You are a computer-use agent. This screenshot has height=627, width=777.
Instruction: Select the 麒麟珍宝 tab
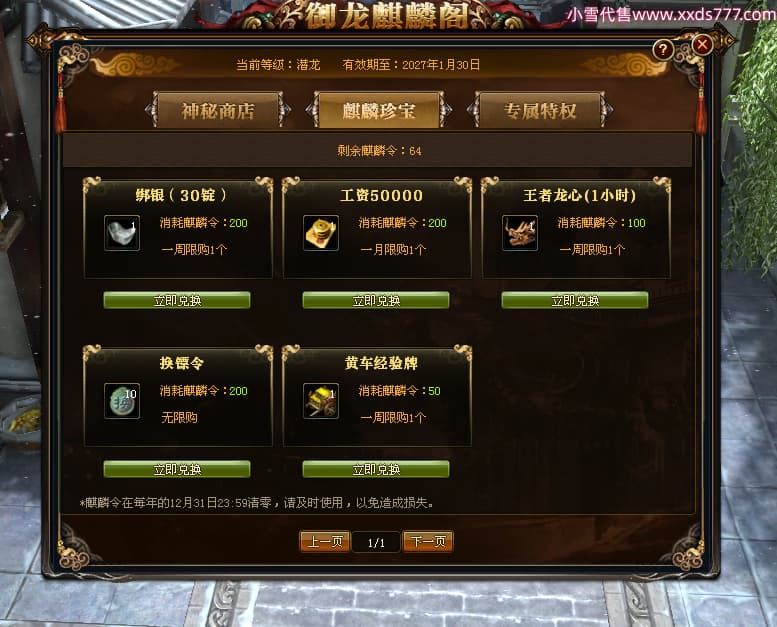click(379, 110)
